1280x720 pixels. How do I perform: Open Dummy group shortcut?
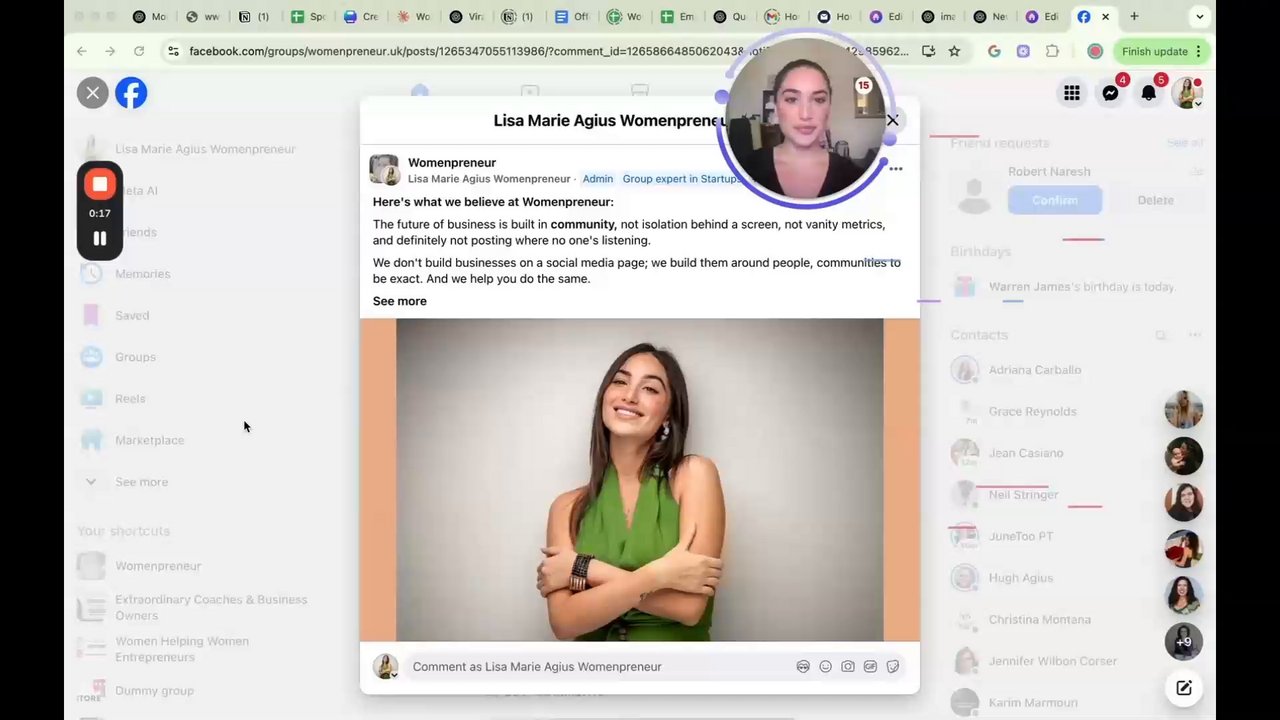[x=154, y=691]
